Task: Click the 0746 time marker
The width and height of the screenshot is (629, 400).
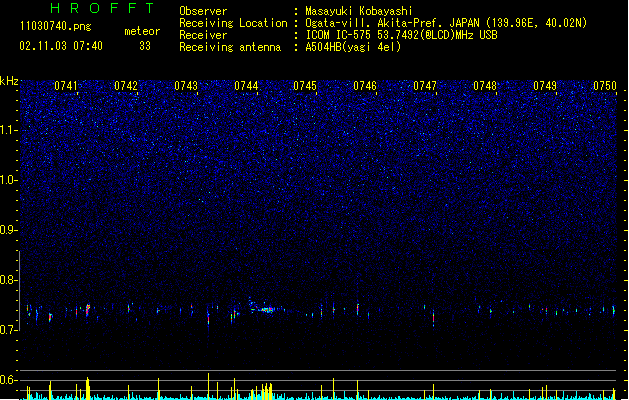Action: [x=365, y=86]
